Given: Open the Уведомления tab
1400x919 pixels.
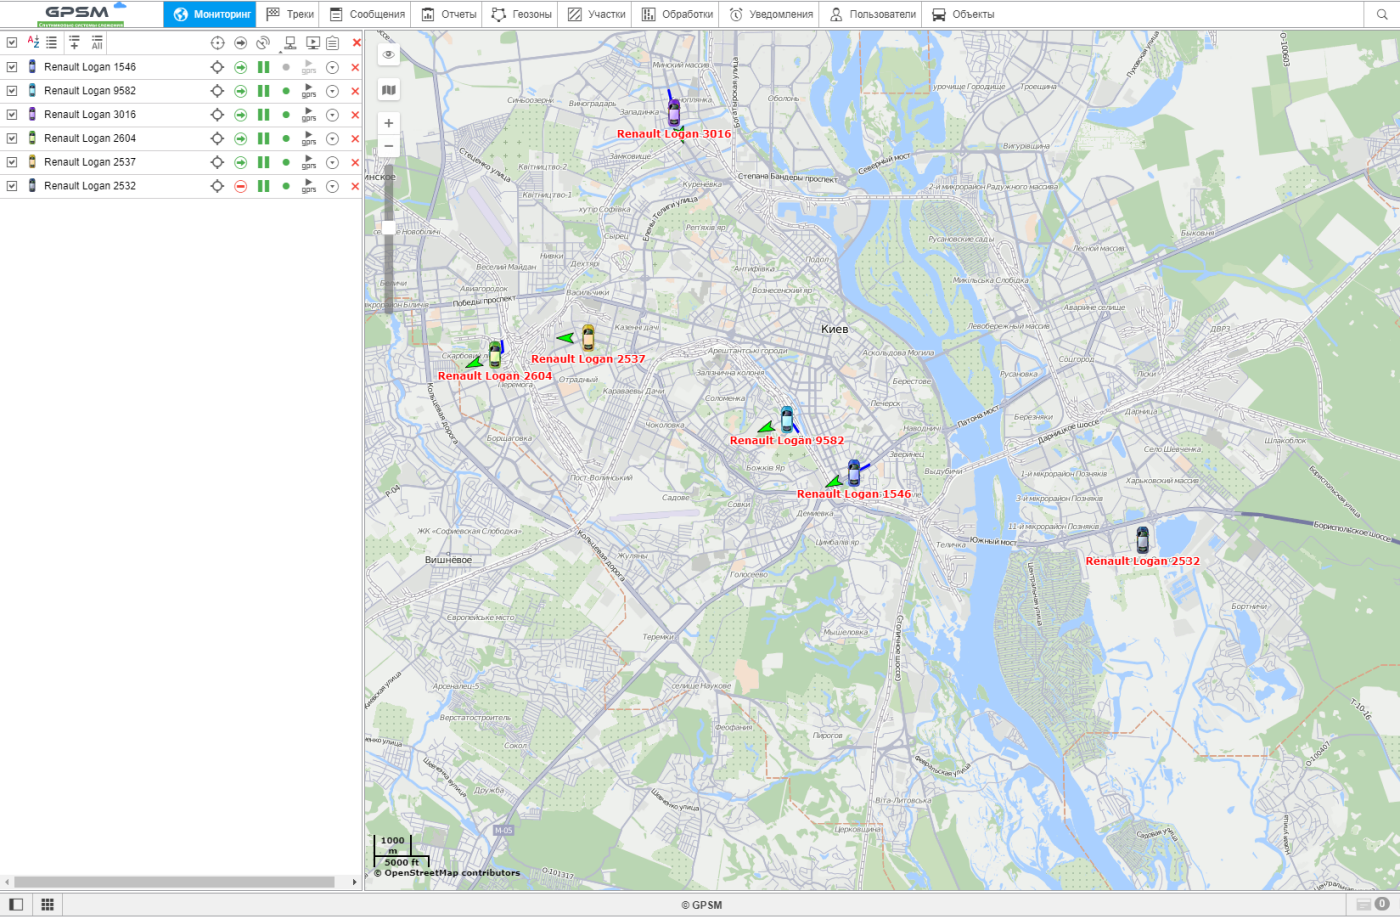Looking at the screenshot, I should (770, 14).
